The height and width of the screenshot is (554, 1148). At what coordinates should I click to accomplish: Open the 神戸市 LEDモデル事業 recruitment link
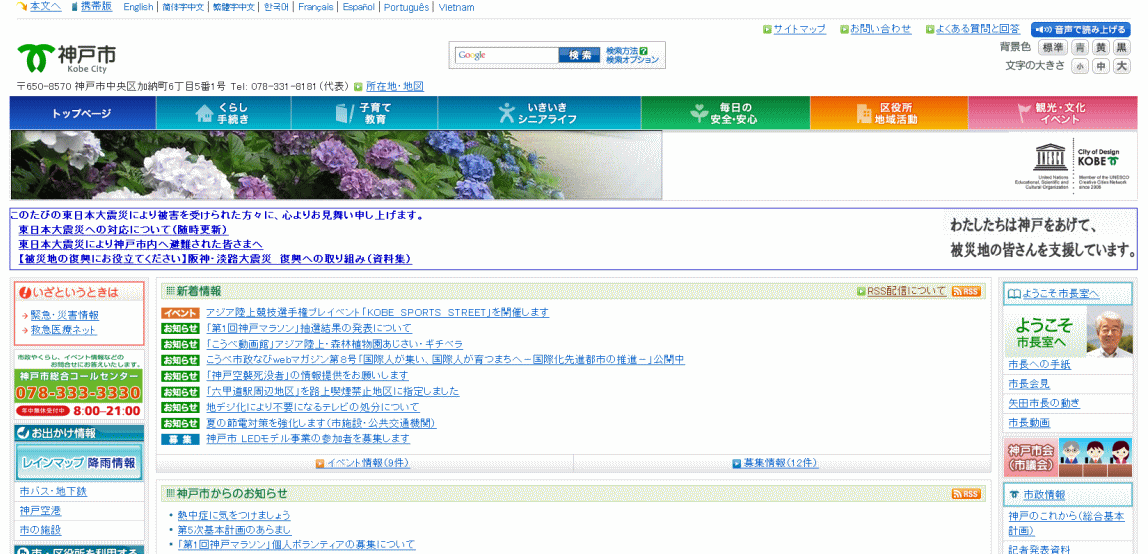pos(308,439)
